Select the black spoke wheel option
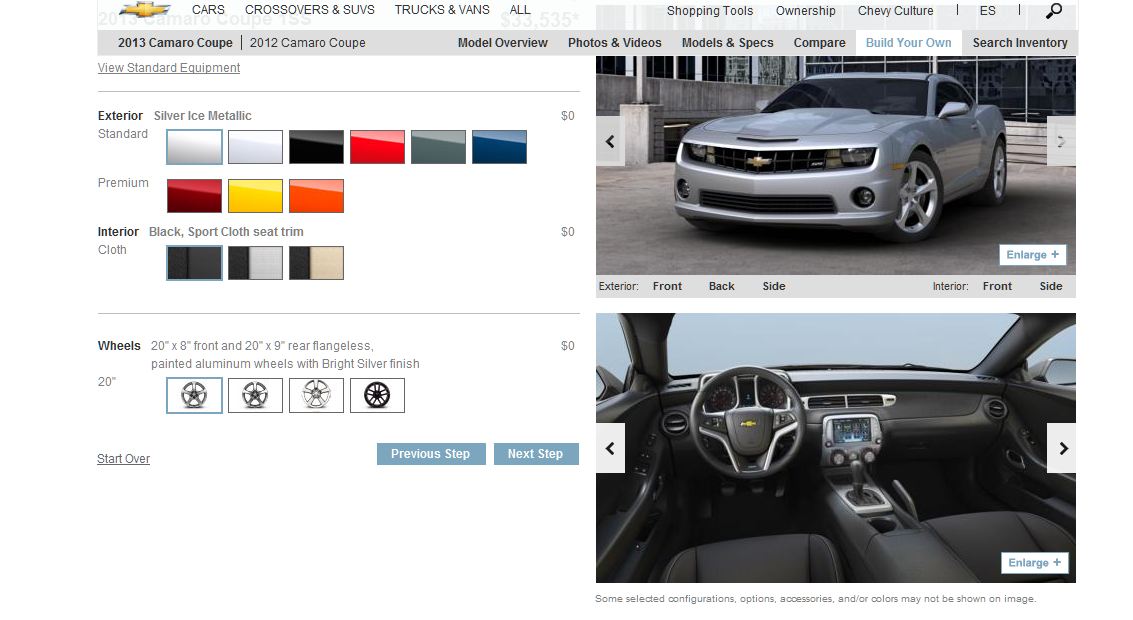 click(x=377, y=395)
